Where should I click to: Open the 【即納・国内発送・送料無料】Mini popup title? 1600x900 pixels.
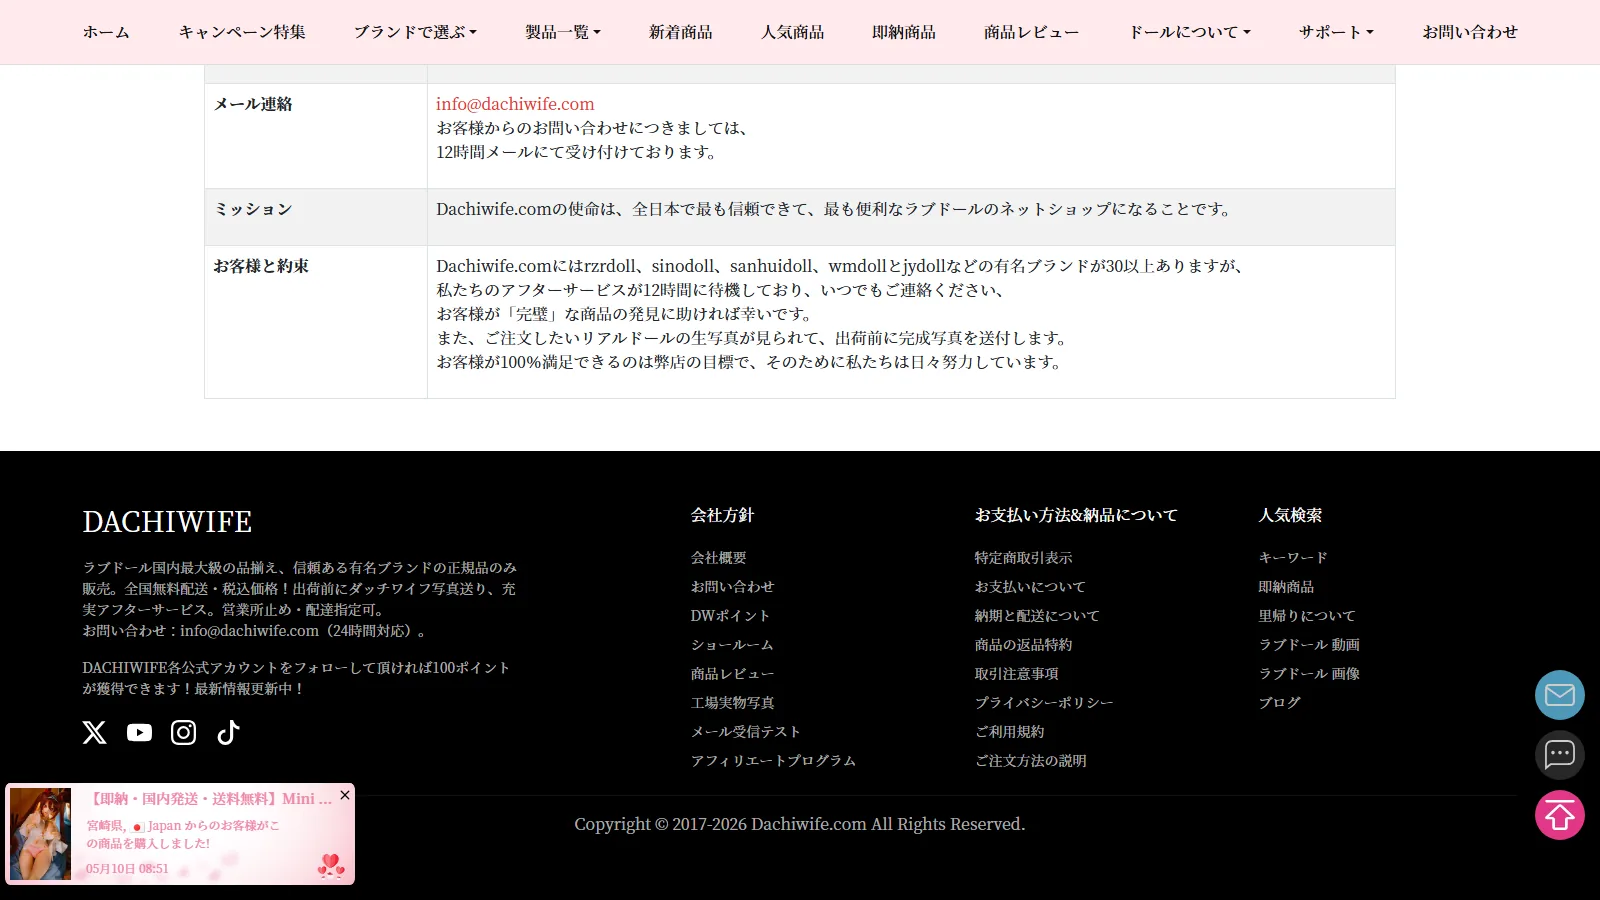[209, 799]
